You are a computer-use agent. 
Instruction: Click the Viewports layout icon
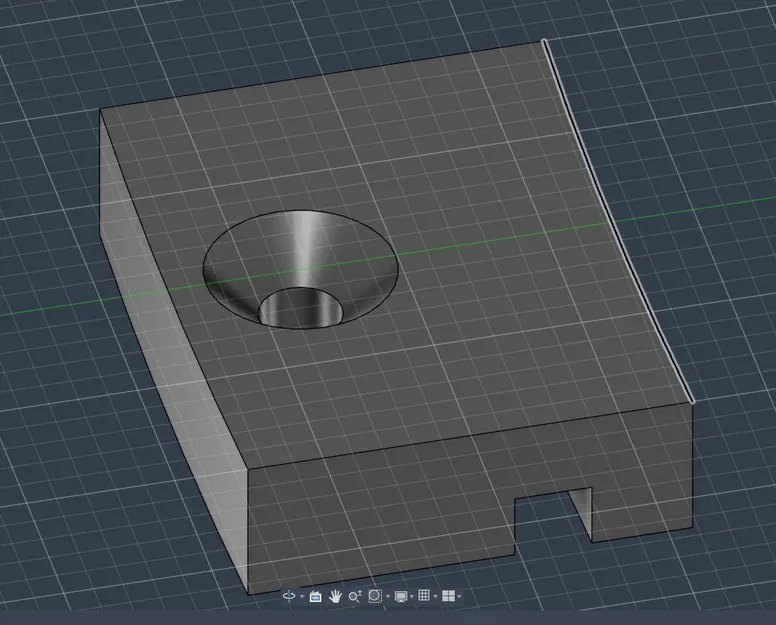448,596
